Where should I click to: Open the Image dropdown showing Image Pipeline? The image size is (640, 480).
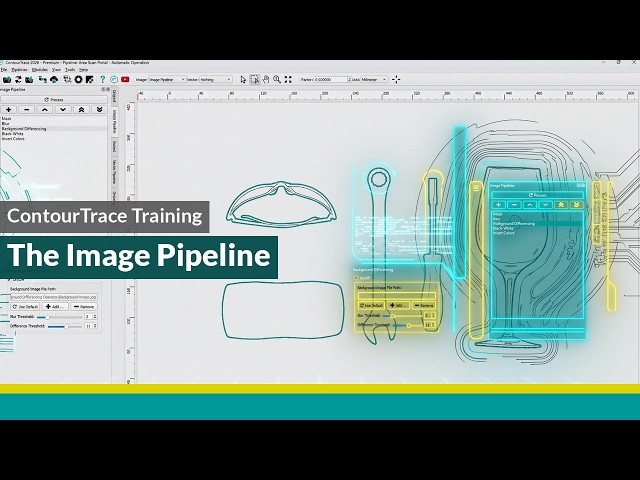pos(167,80)
